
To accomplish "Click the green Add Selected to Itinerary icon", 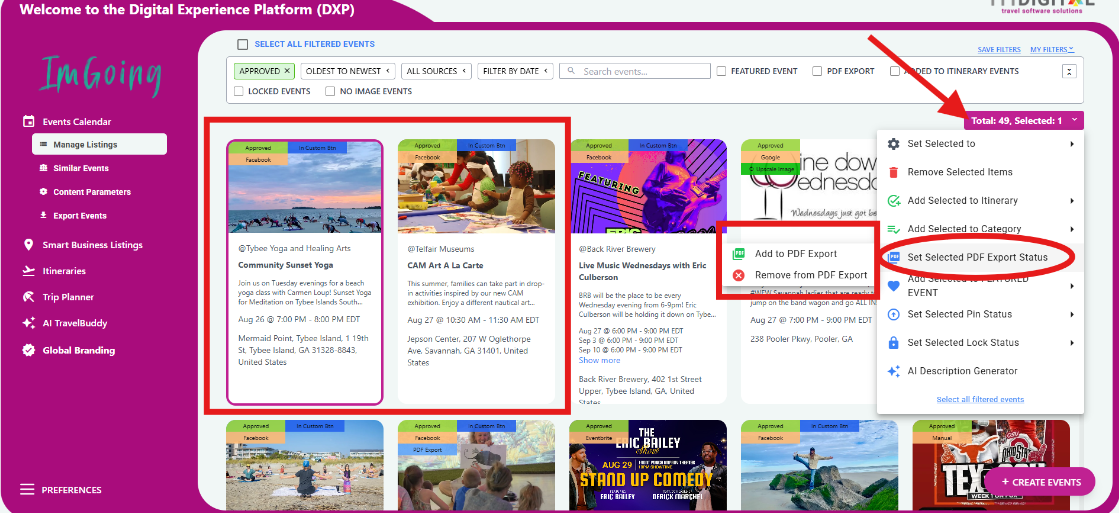I will point(893,200).
